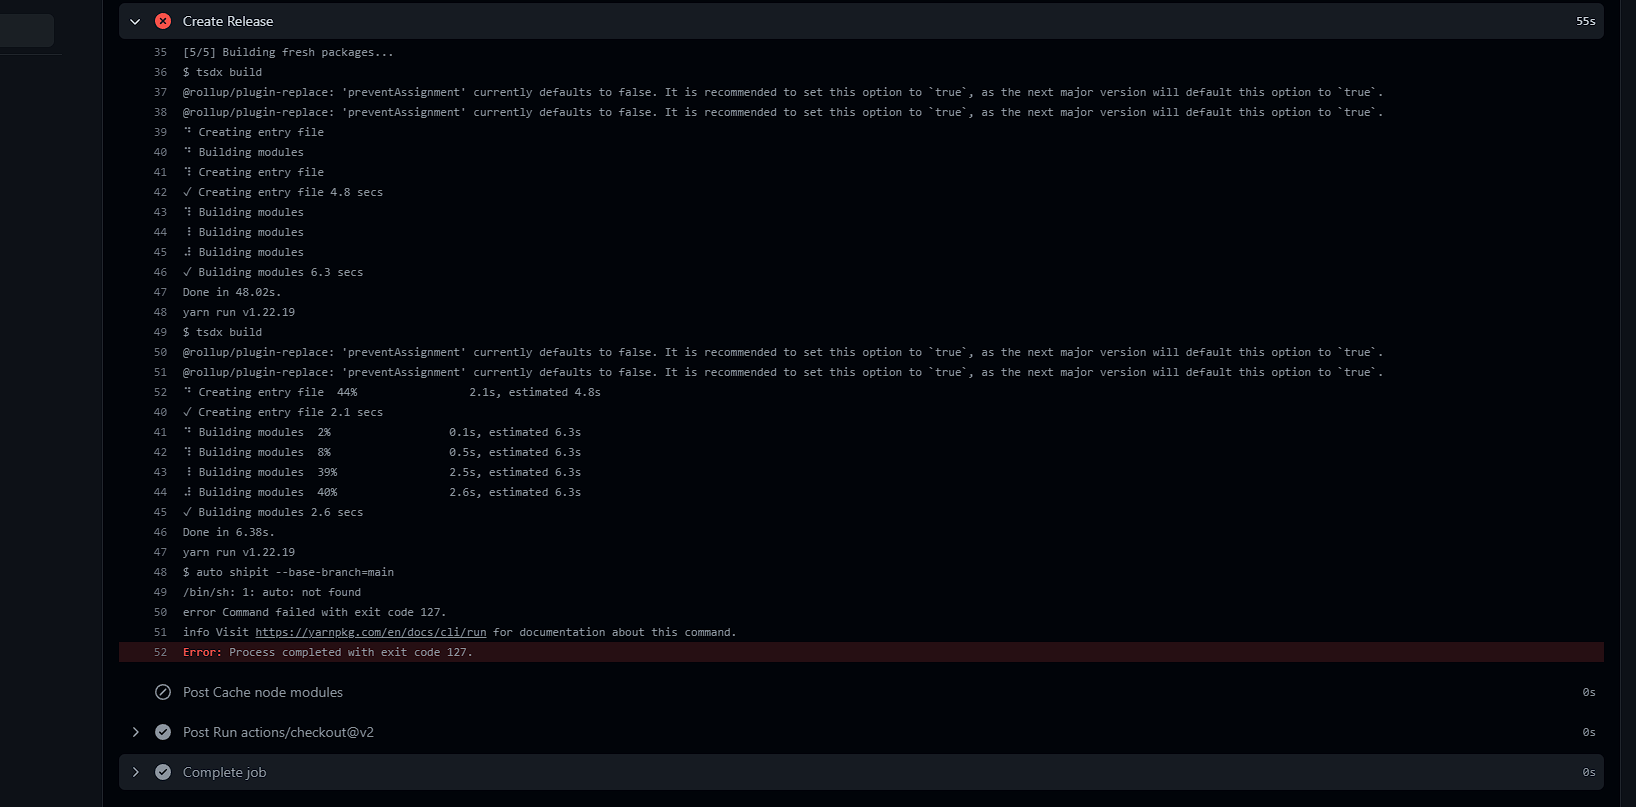Click the 'Building modules 39%' progress line

click(382, 472)
